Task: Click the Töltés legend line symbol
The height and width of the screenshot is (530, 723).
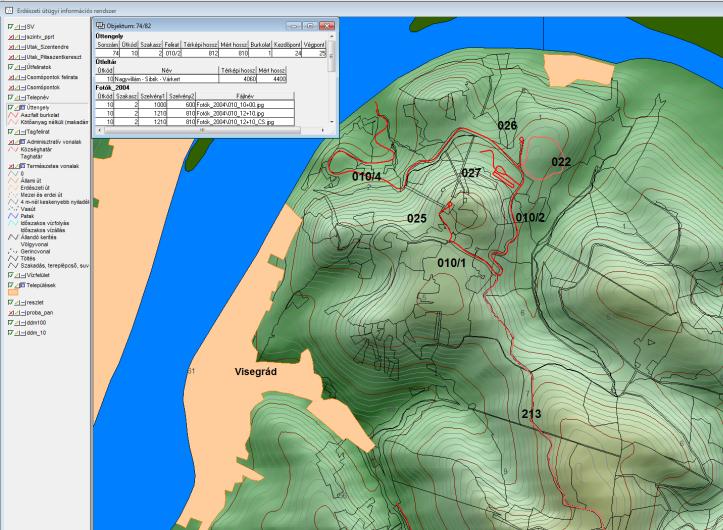Action: (x=13, y=258)
